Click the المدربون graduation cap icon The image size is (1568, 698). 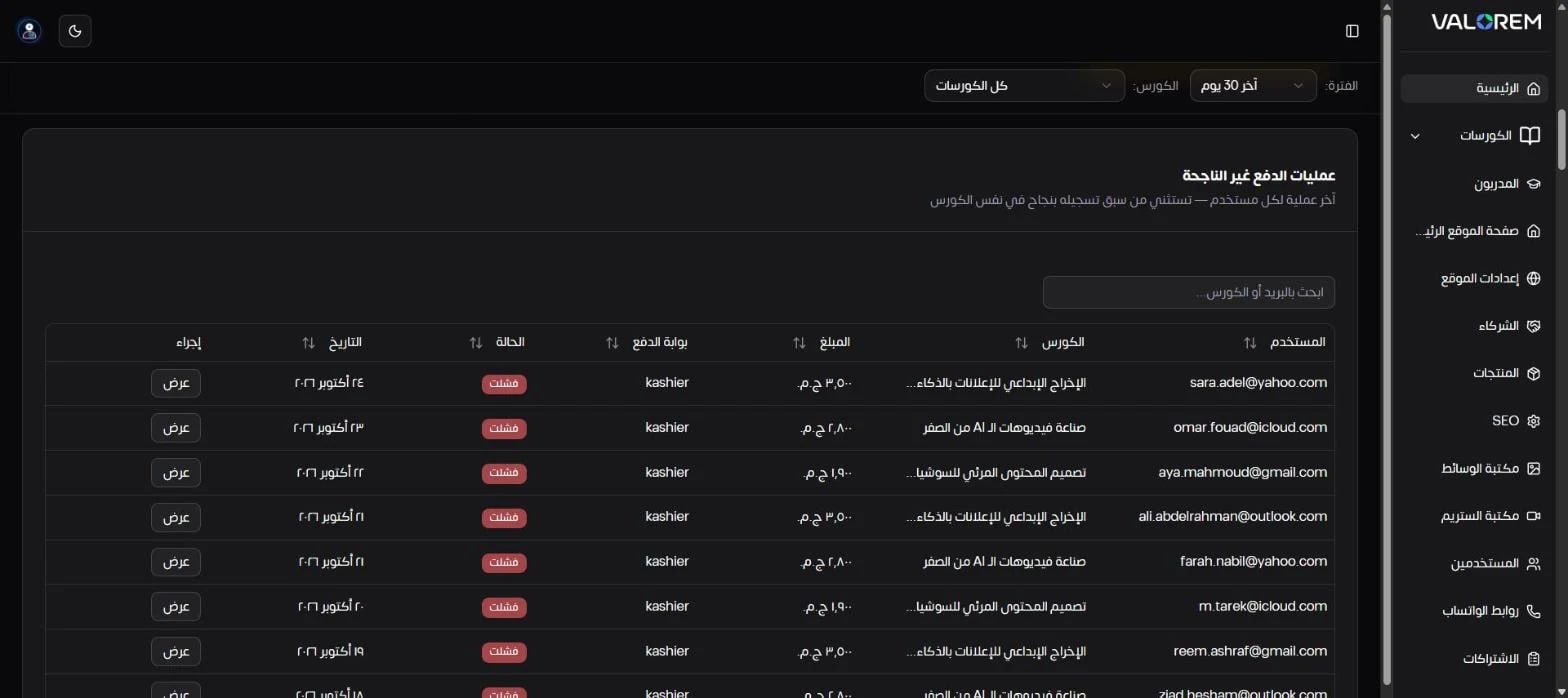click(1533, 184)
